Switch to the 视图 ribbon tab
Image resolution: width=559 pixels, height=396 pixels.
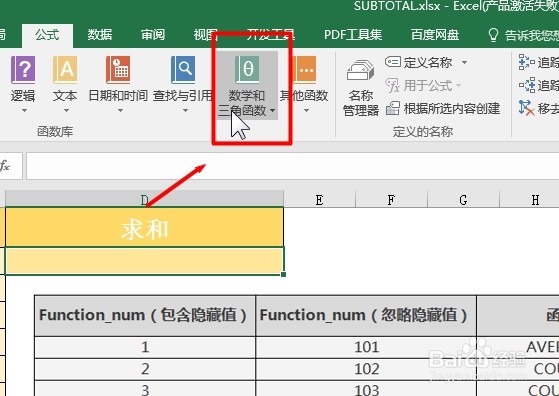click(205, 35)
